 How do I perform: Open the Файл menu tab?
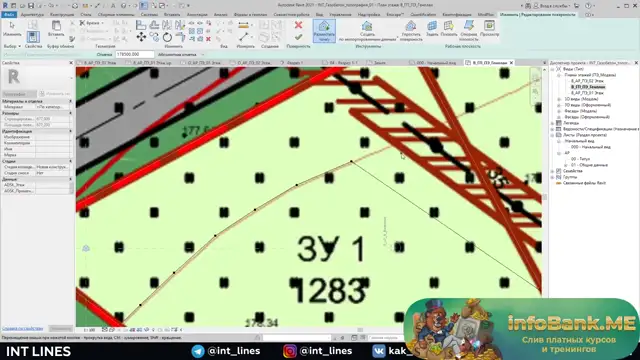click(x=9, y=14)
